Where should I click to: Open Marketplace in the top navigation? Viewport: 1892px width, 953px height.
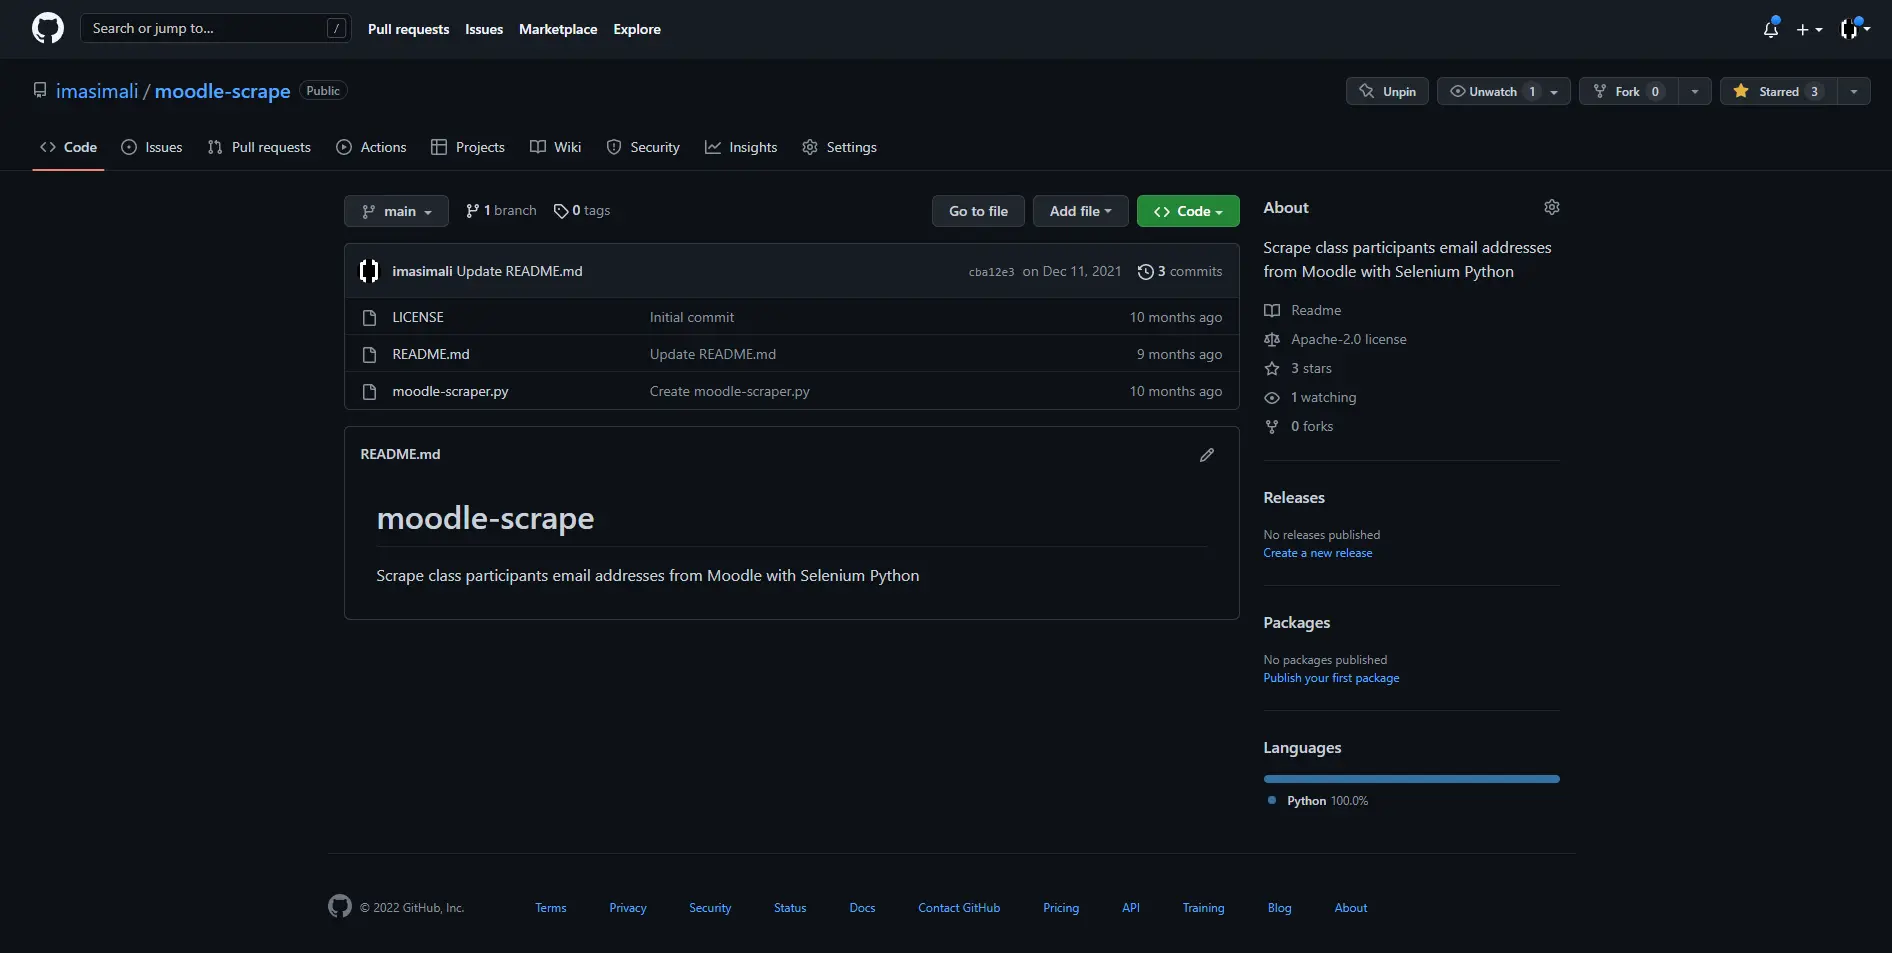[x=558, y=29]
